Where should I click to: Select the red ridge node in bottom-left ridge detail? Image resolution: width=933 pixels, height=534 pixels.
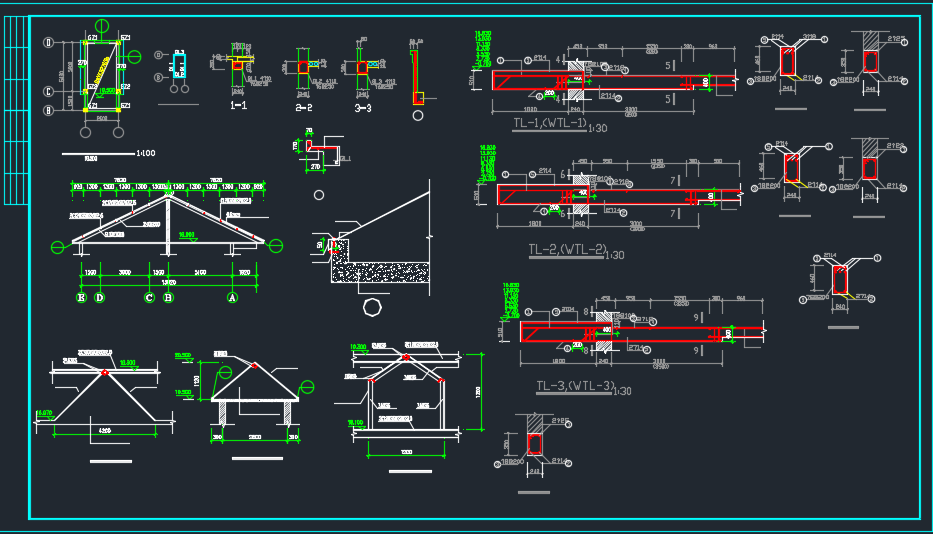[x=105, y=372]
